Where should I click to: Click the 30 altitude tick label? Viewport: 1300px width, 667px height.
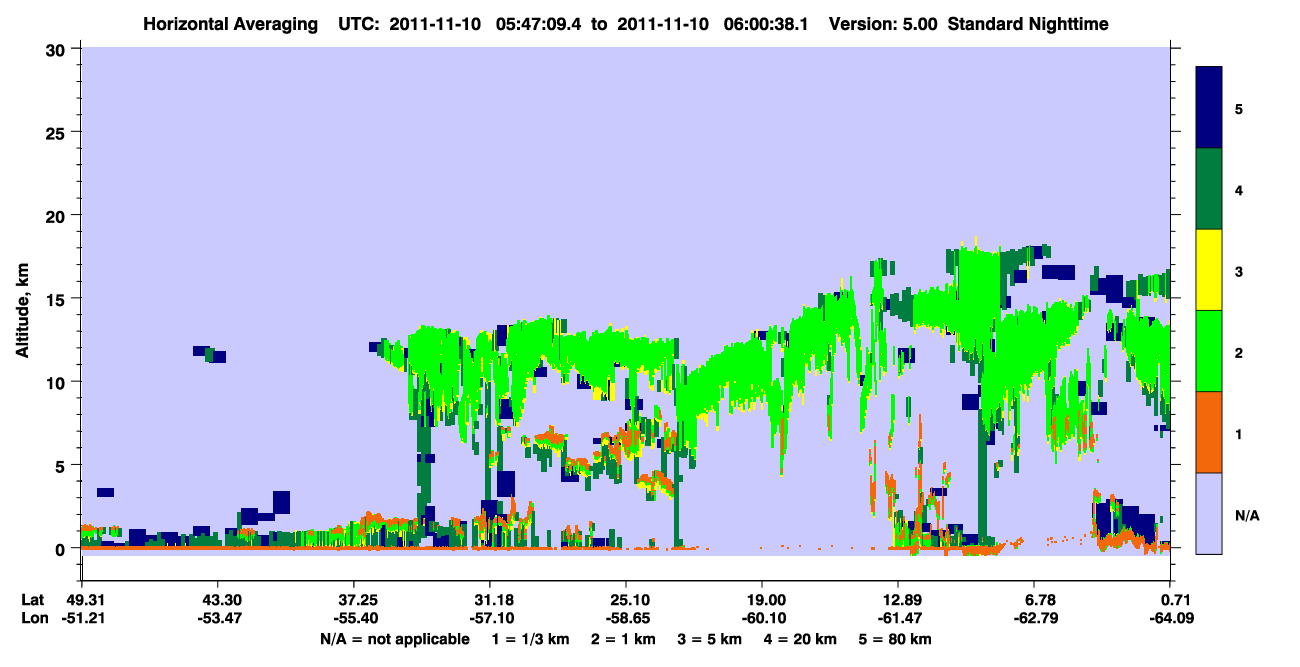tap(58, 49)
